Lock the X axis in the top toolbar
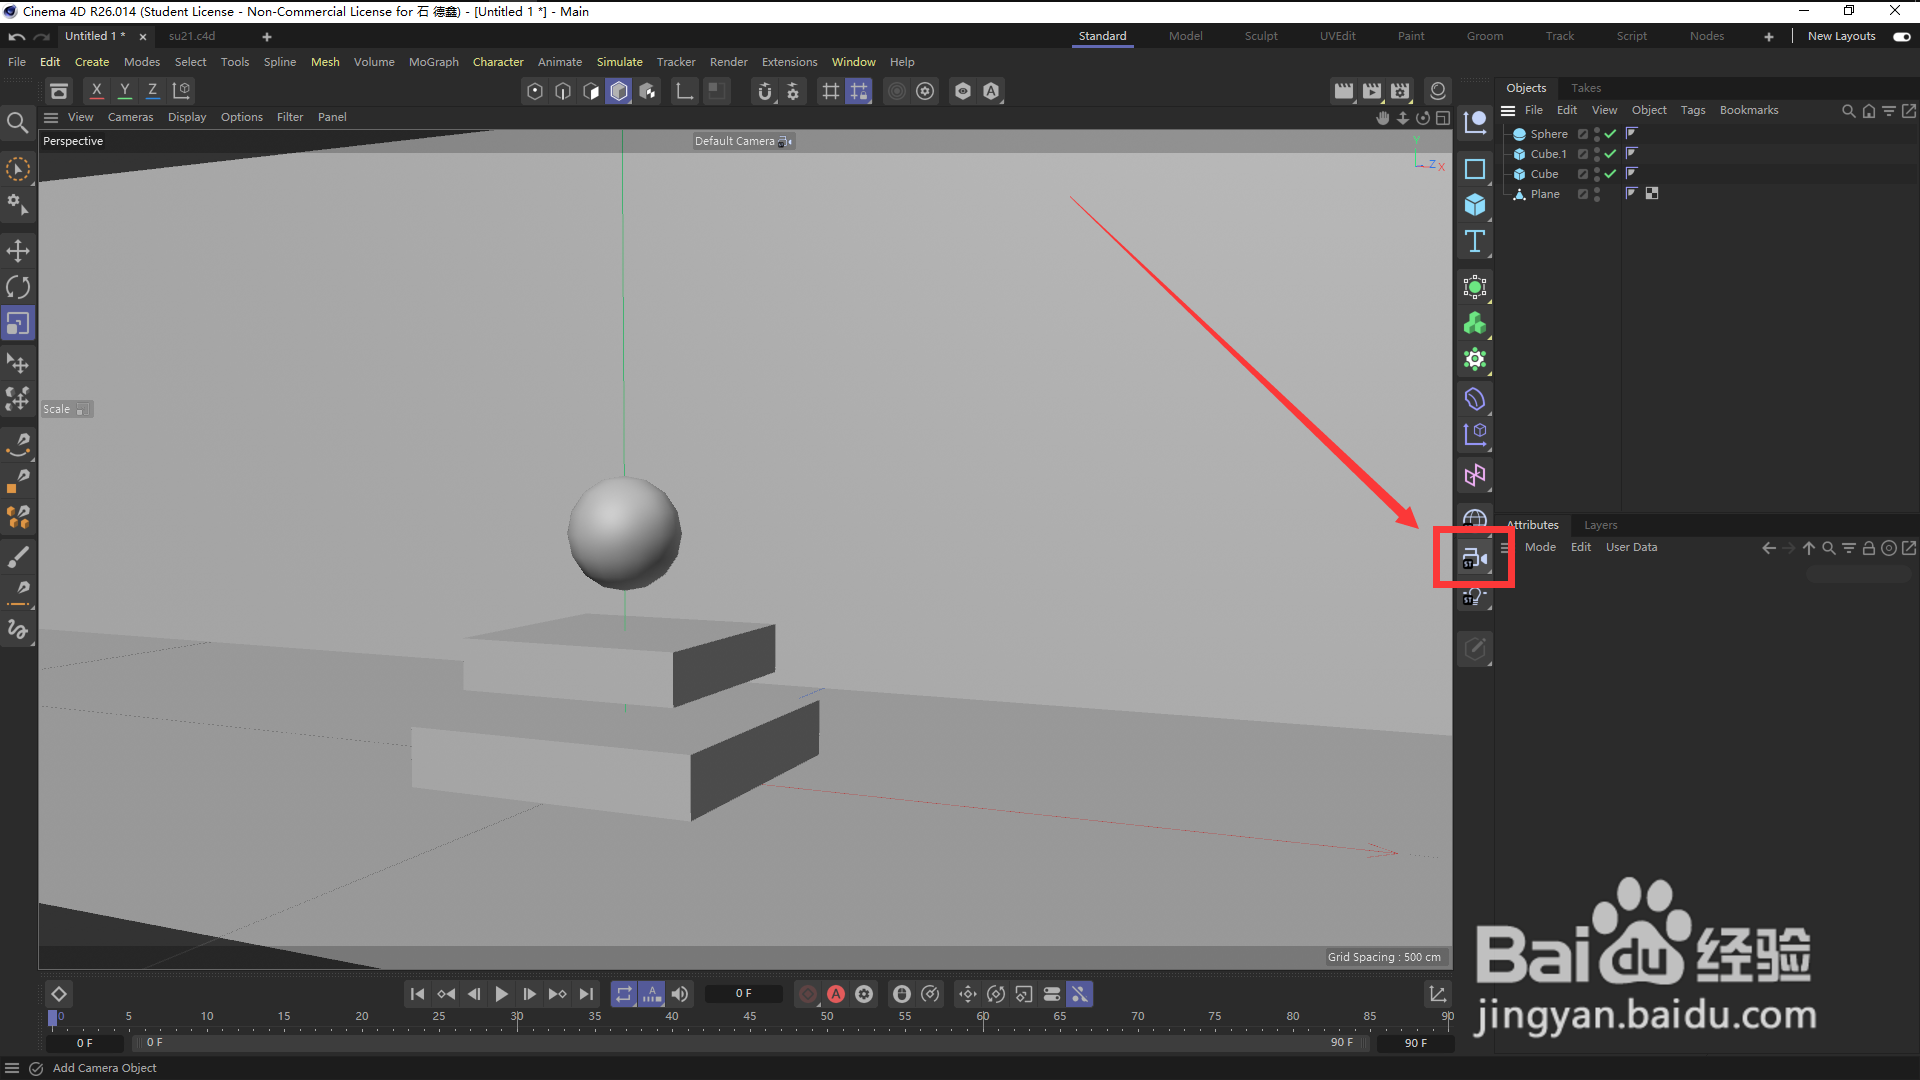 (96, 91)
